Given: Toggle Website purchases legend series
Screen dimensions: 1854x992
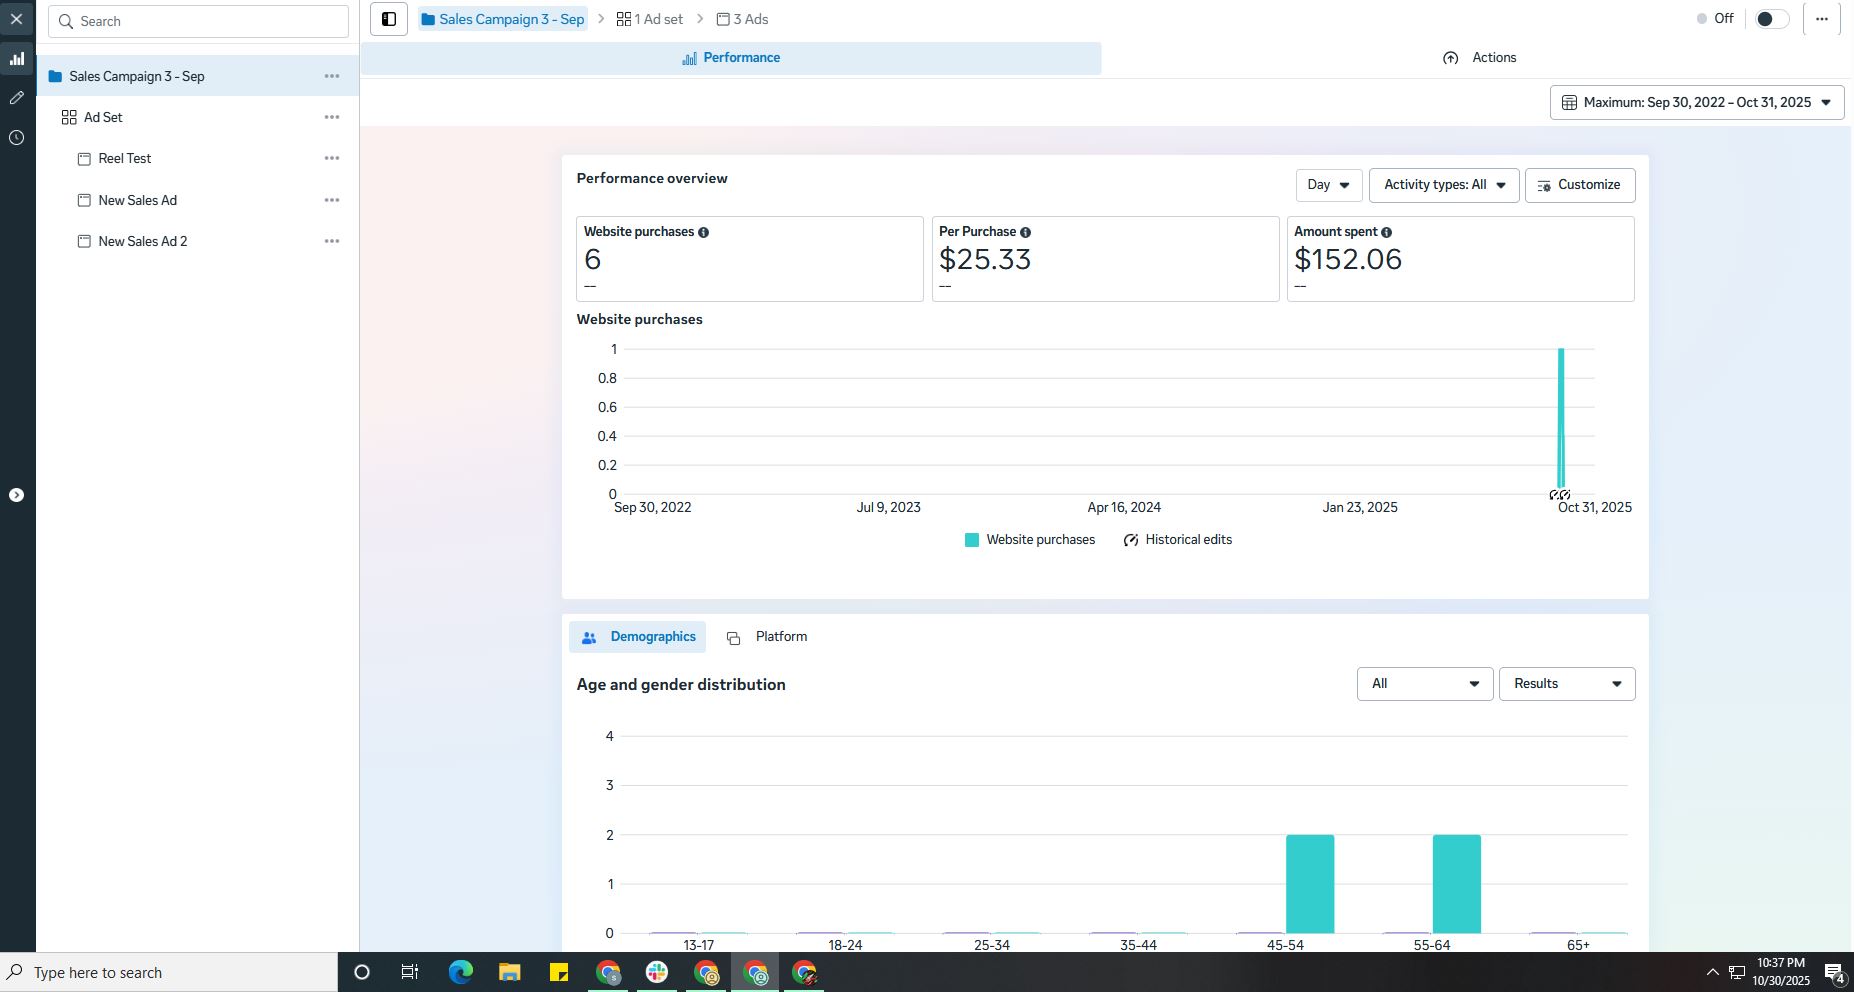Looking at the screenshot, I should pyautogui.click(x=1030, y=540).
